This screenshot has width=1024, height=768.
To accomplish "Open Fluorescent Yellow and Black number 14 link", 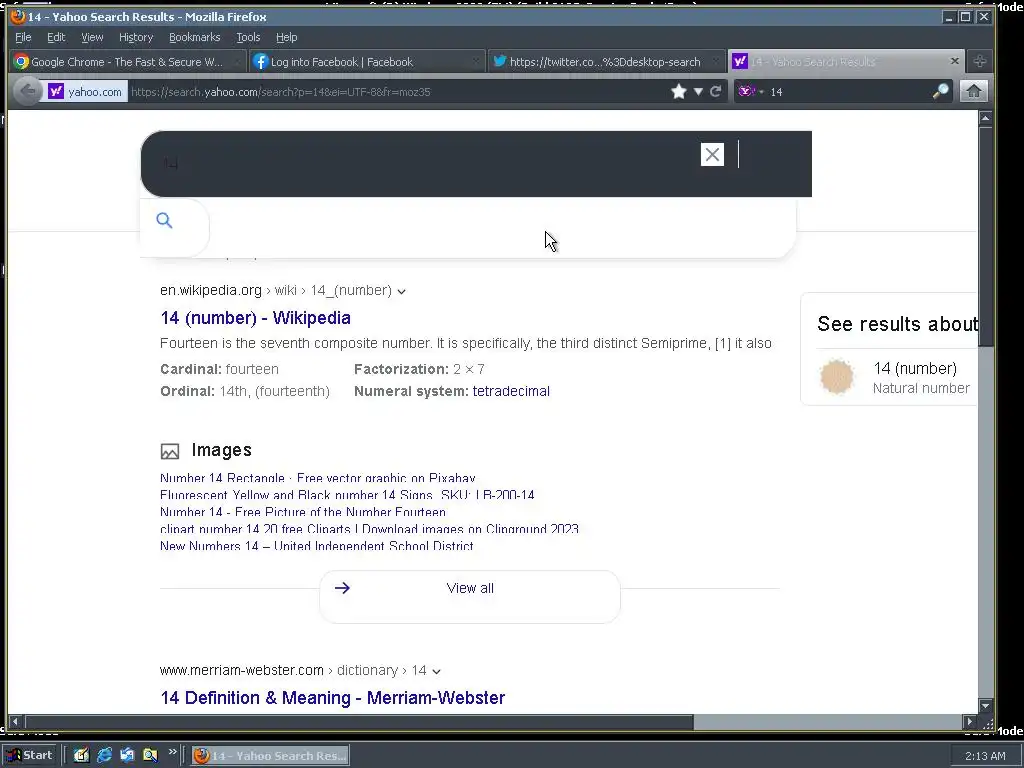I will point(347,495).
